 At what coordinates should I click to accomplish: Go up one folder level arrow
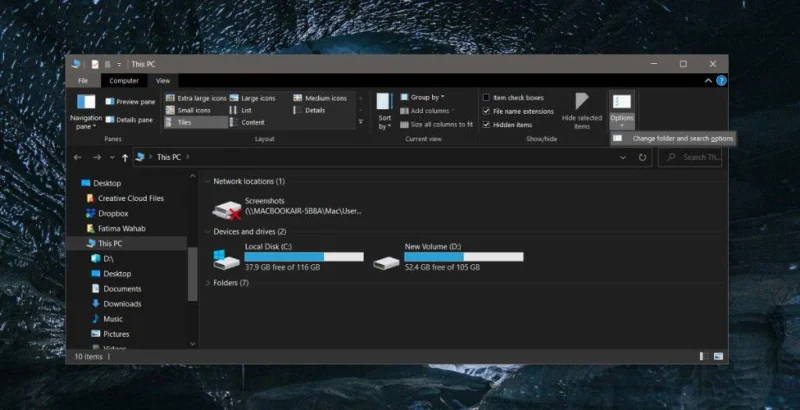124,158
